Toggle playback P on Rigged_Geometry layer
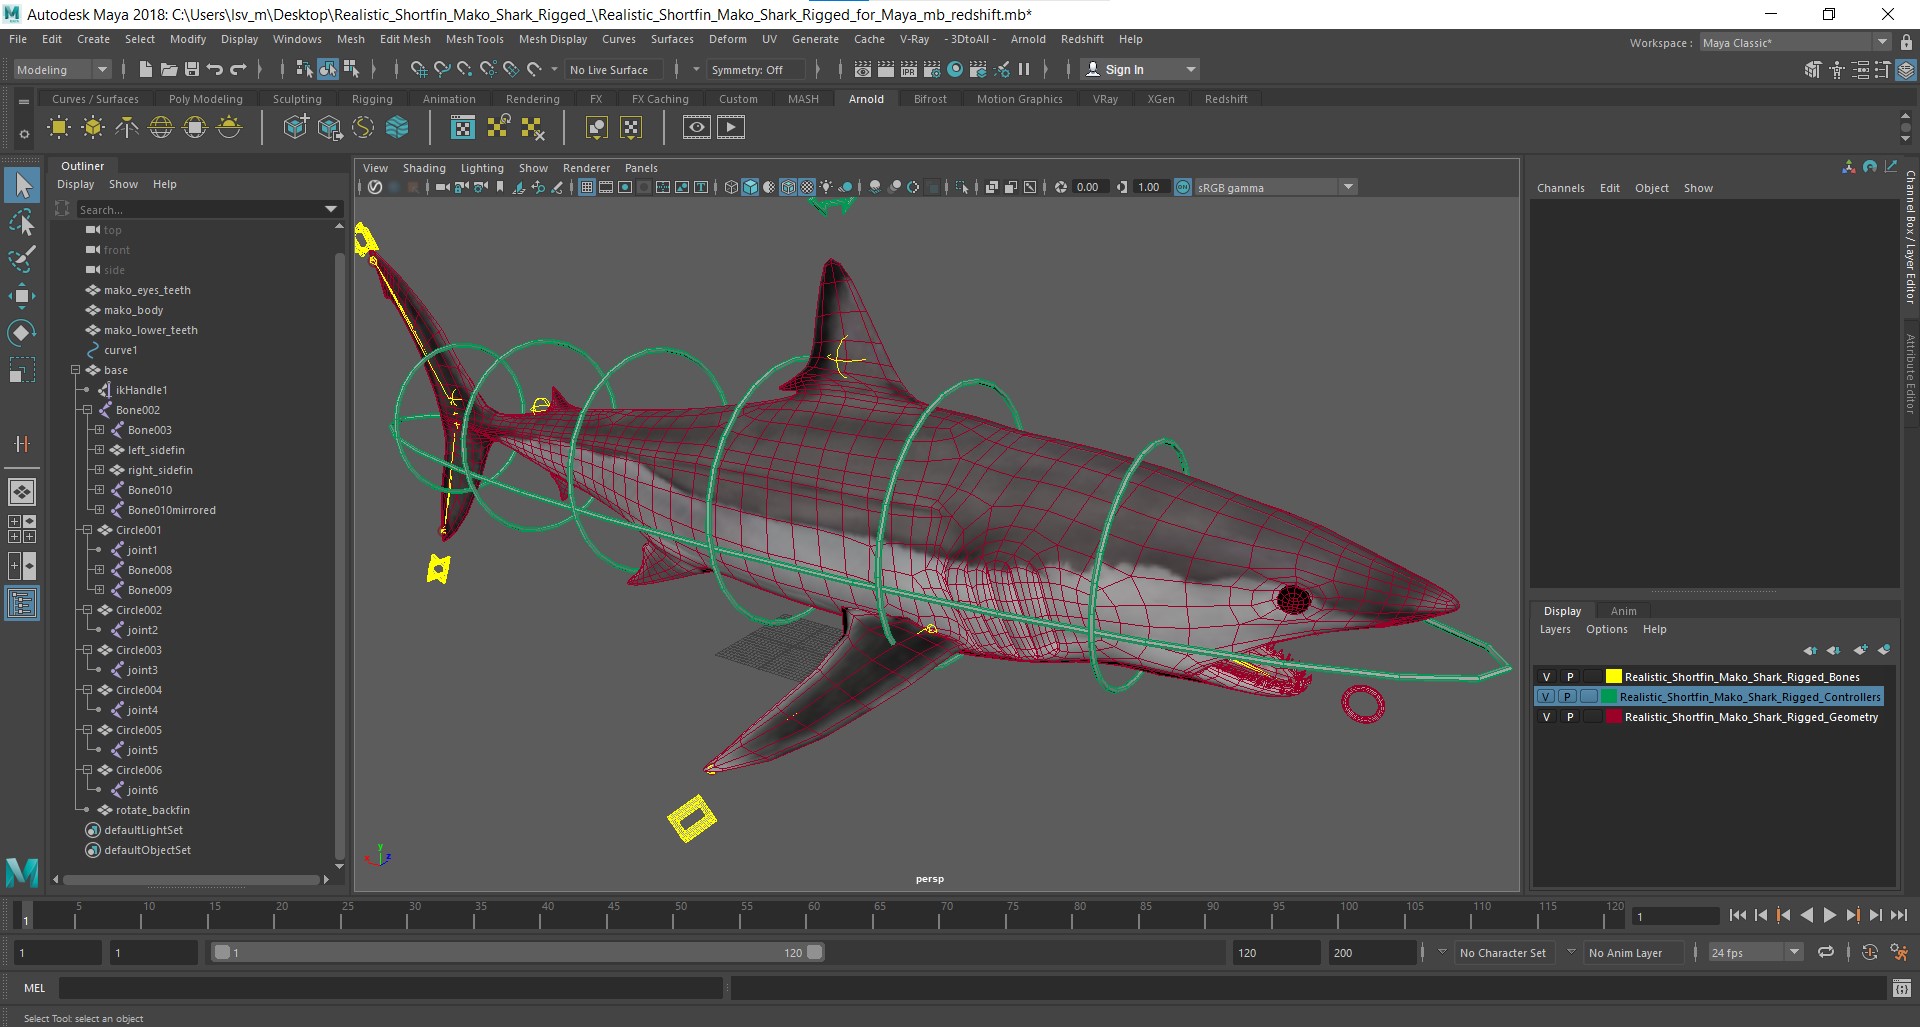This screenshot has width=1920, height=1027. click(x=1569, y=717)
